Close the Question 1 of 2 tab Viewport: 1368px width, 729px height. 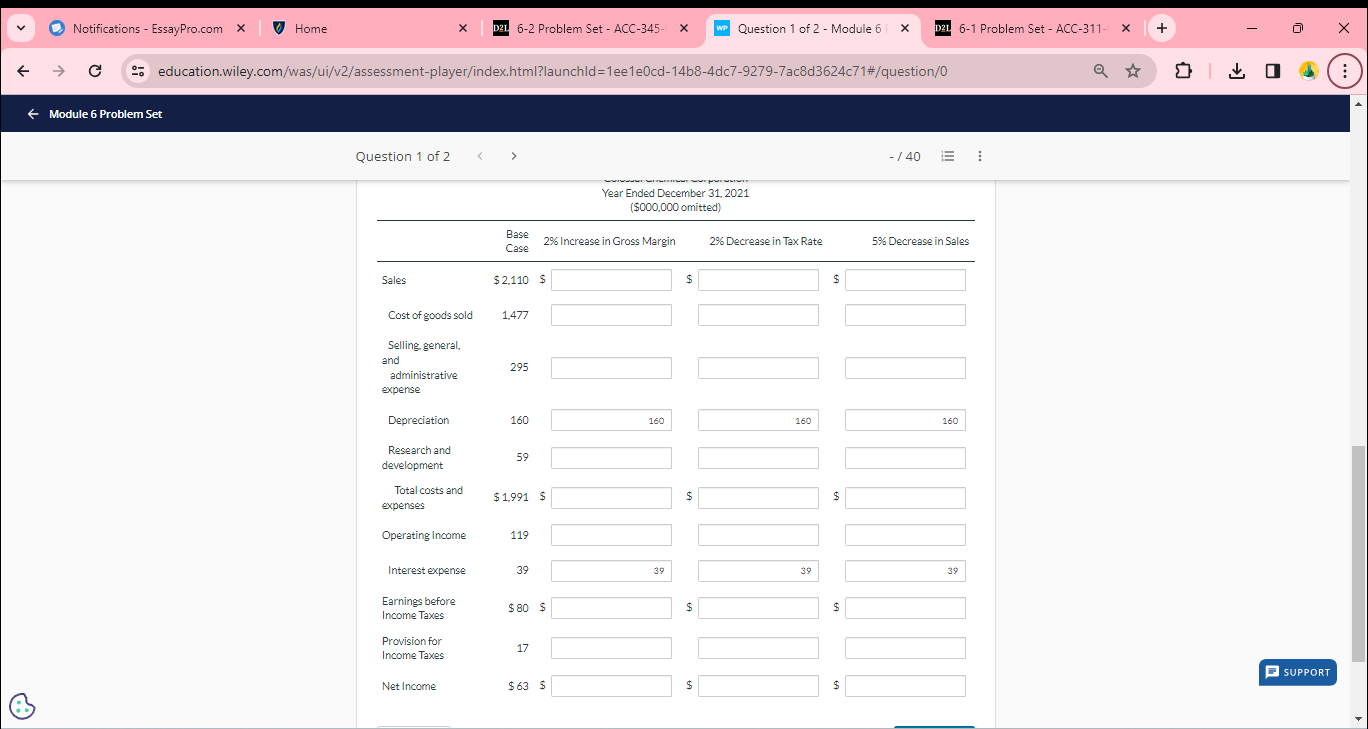[904, 28]
